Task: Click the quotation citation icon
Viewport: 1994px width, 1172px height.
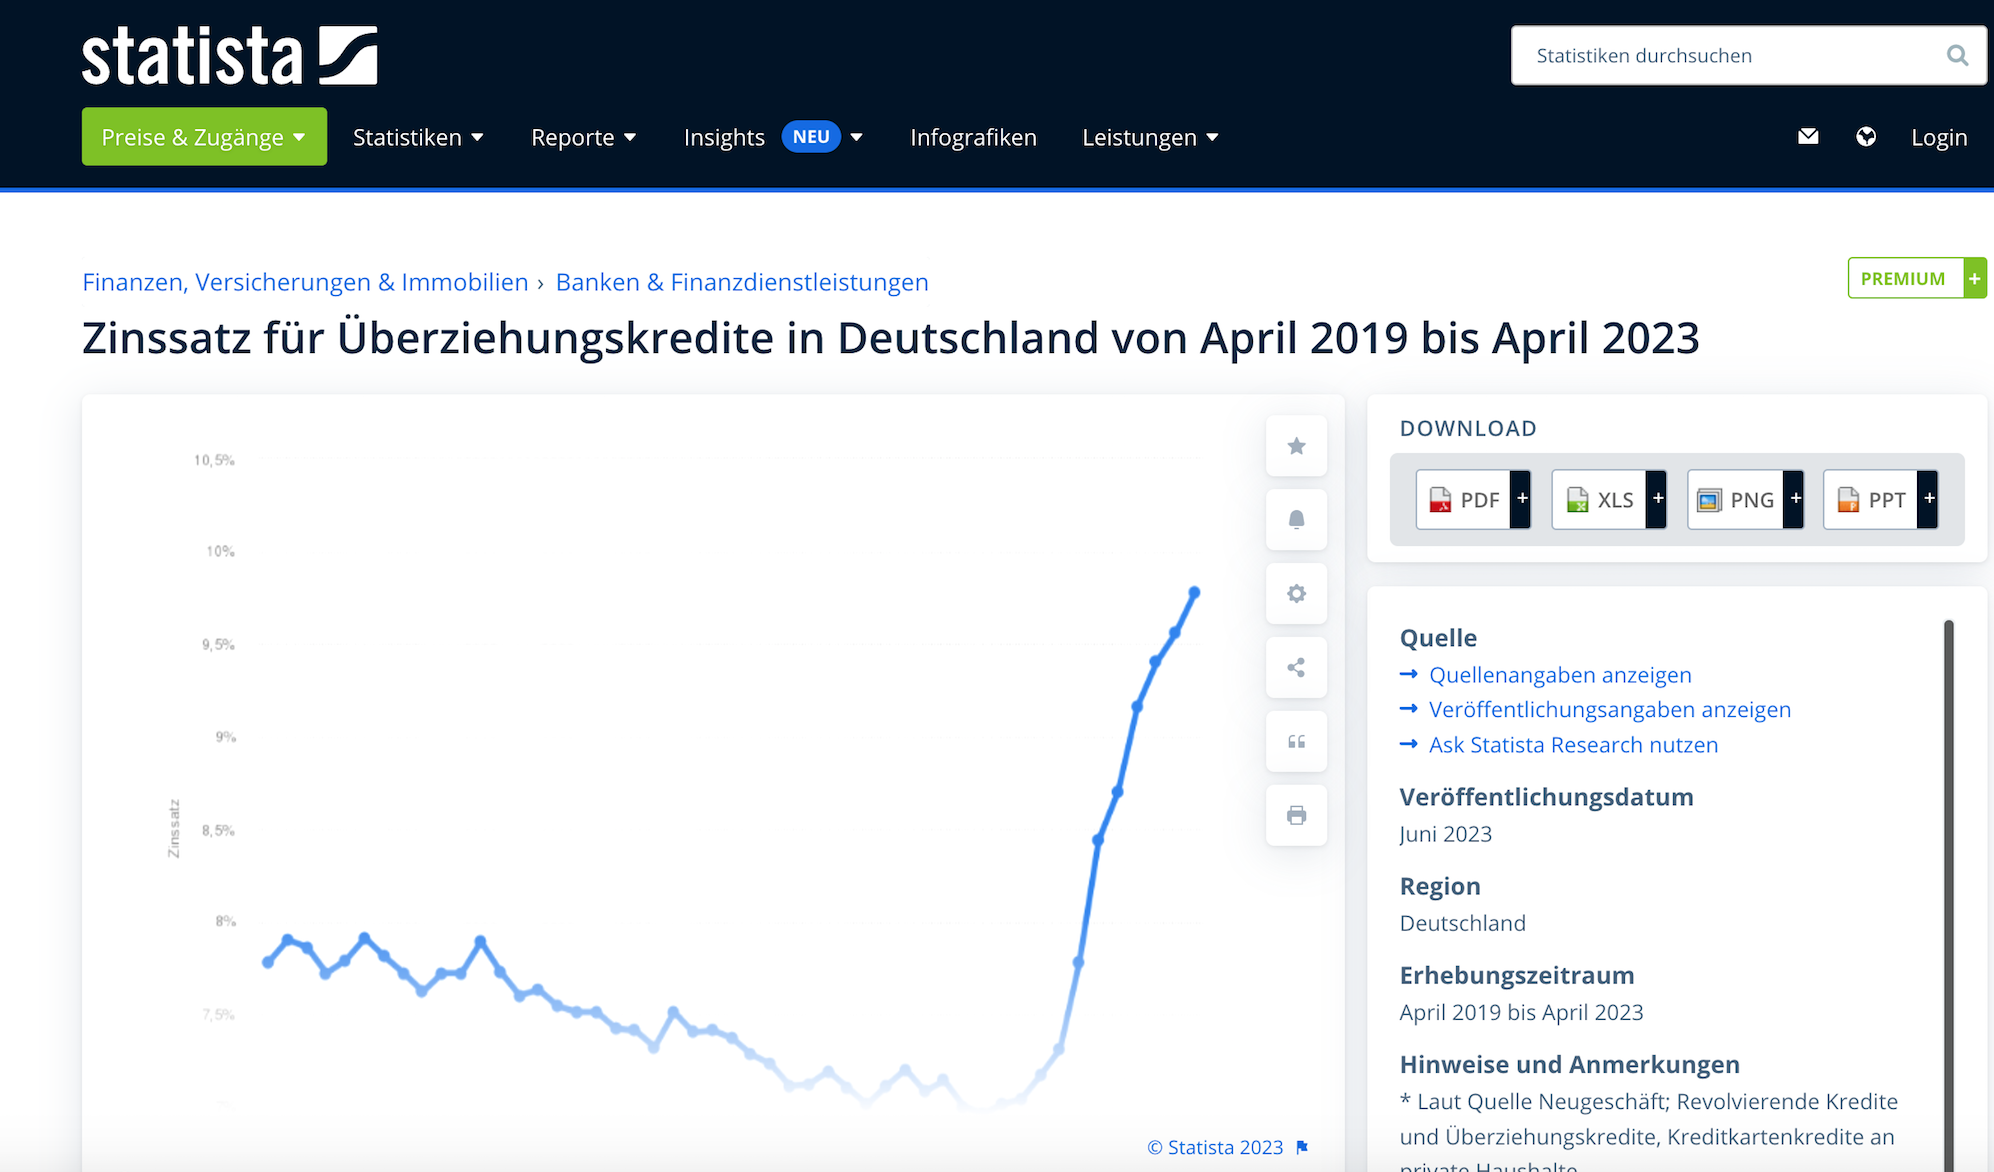Action: 1296,742
